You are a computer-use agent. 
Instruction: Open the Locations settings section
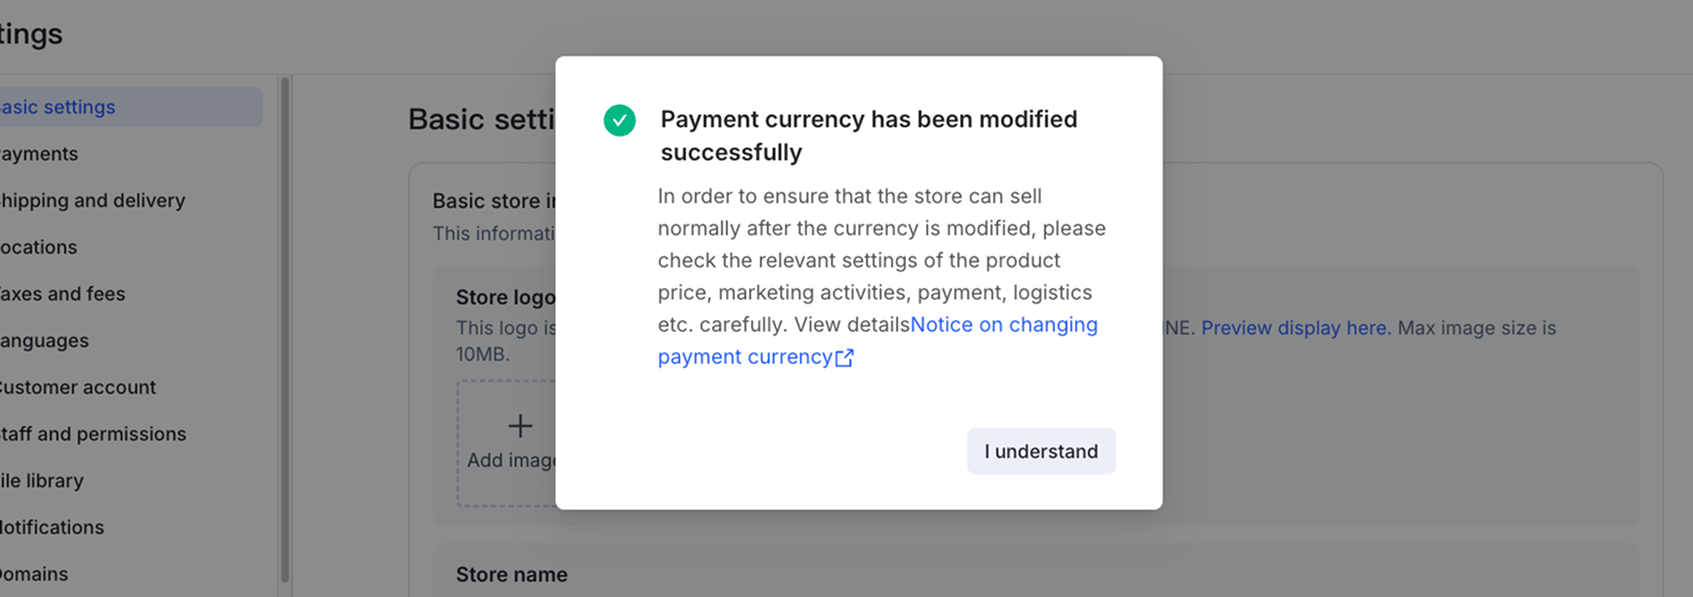(x=40, y=247)
